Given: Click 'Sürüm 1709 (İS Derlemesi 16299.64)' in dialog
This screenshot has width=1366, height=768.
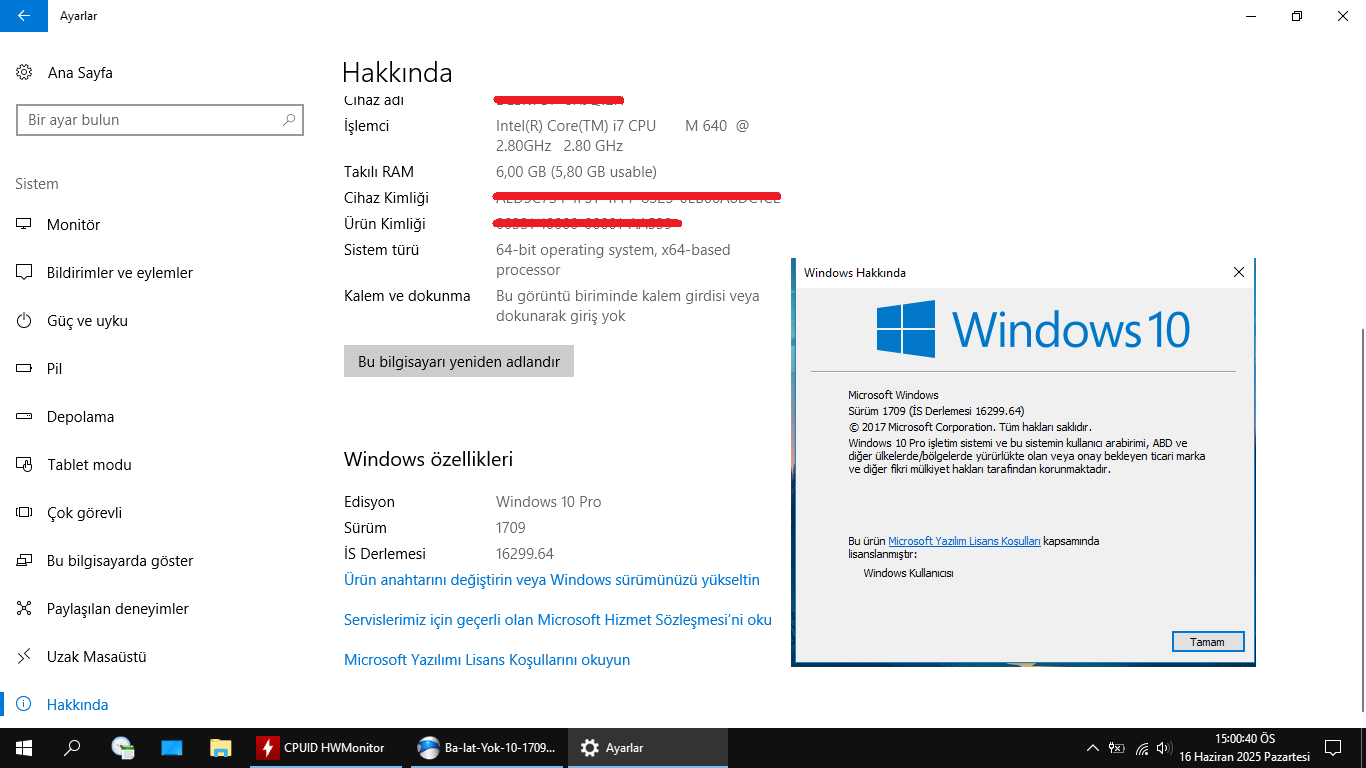Looking at the screenshot, I should click(936, 411).
